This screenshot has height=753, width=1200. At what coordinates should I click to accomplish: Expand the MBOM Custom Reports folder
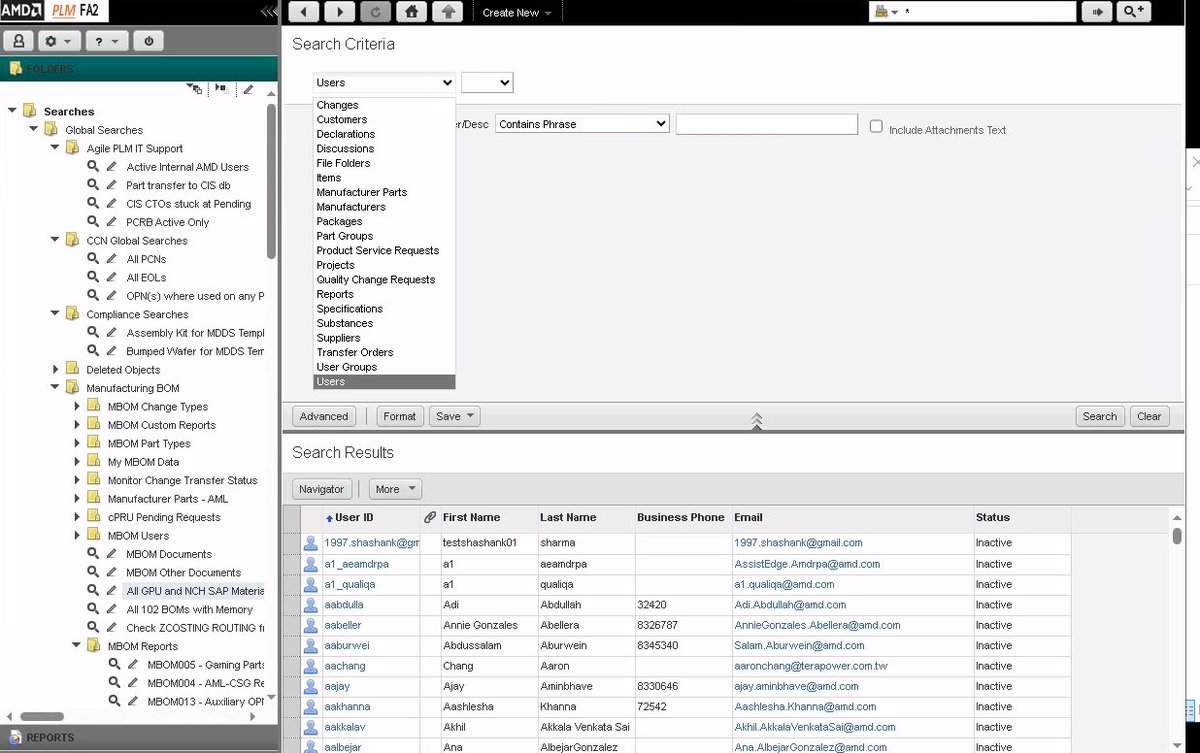pyautogui.click(x=77, y=425)
